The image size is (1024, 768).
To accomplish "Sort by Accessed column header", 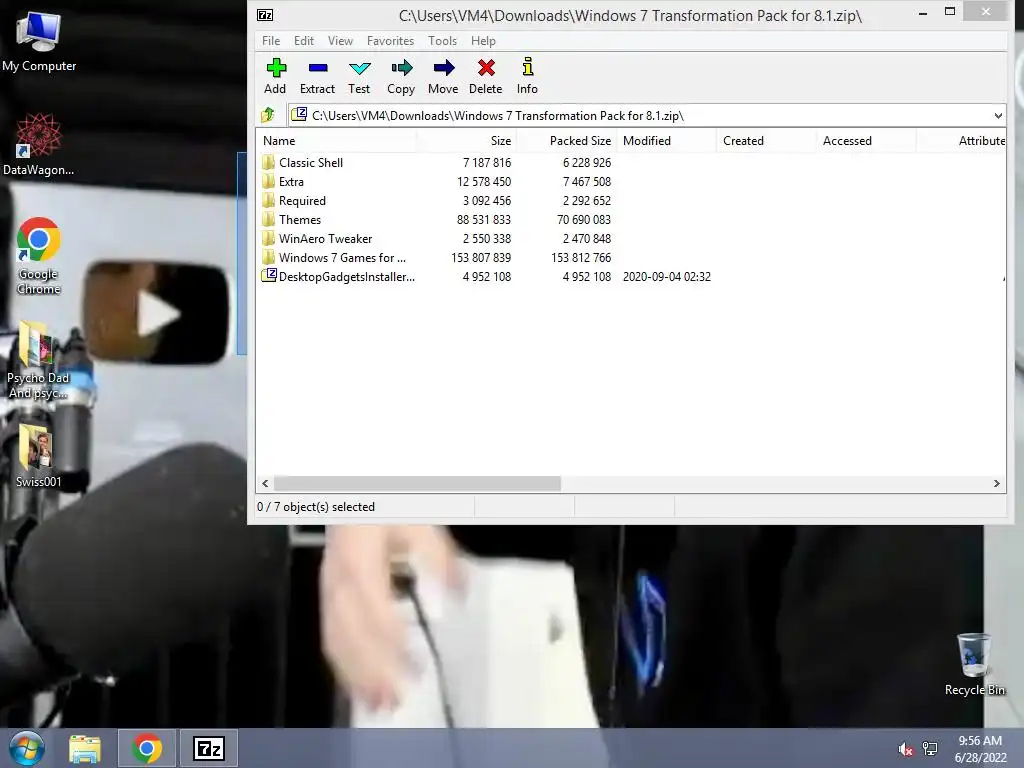I will [x=866, y=140].
